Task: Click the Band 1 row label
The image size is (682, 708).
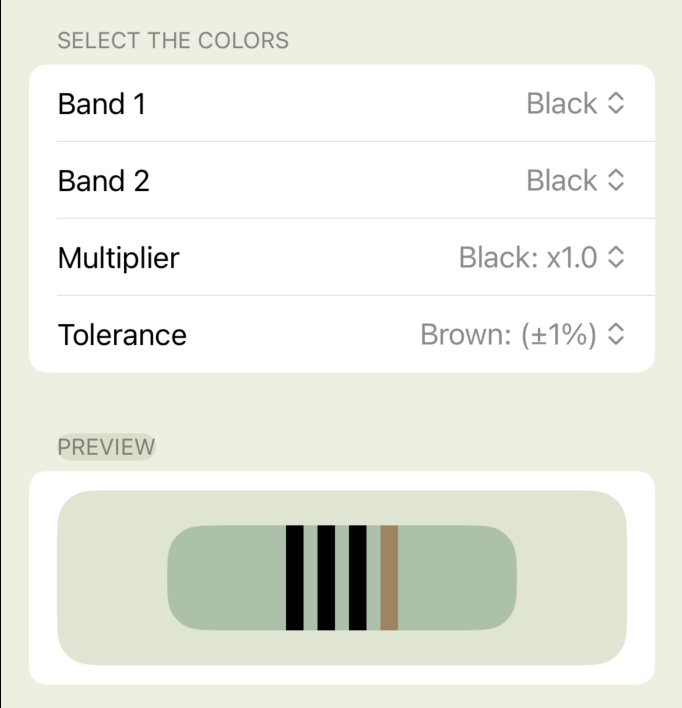Action: point(102,104)
